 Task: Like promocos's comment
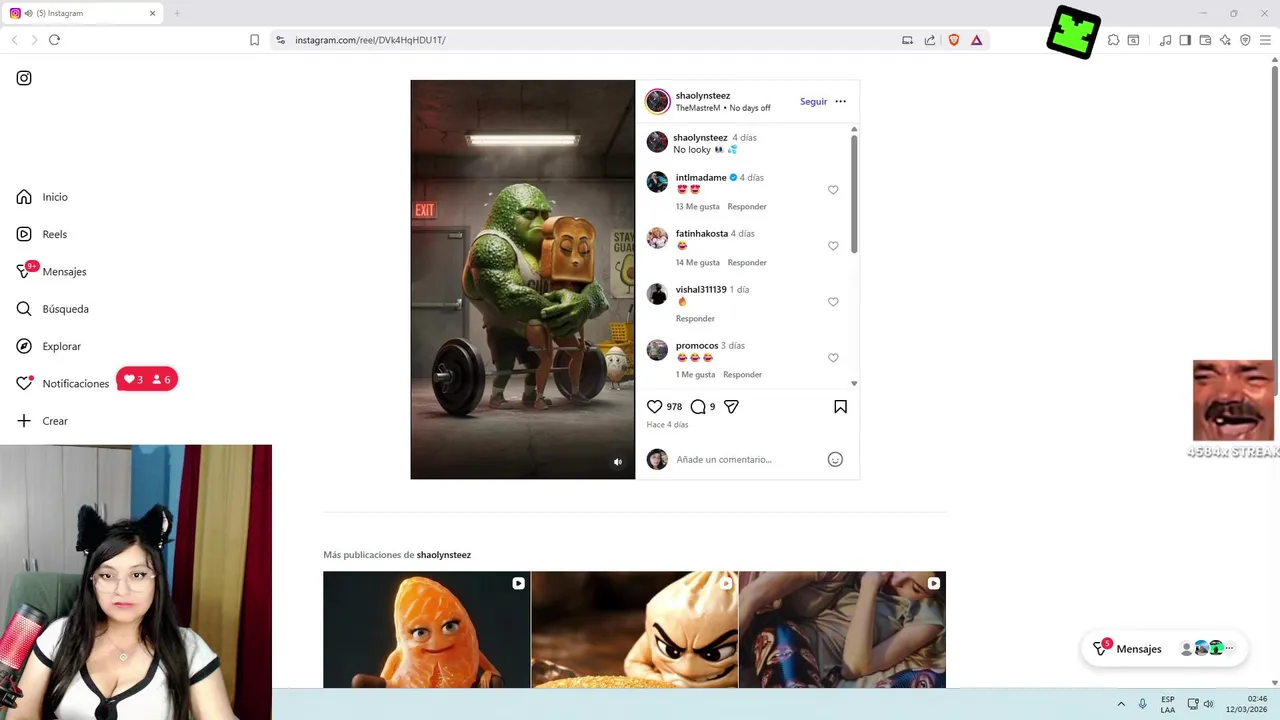pos(833,358)
